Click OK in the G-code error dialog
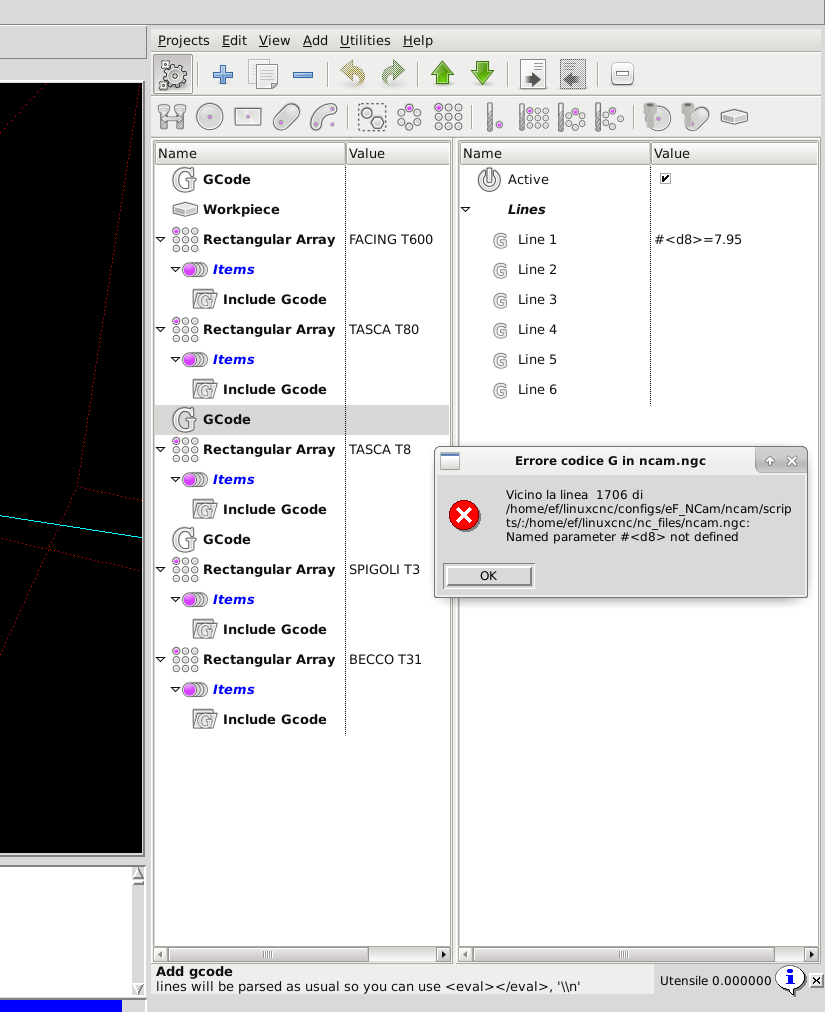The height and width of the screenshot is (1012, 825). (x=489, y=576)
